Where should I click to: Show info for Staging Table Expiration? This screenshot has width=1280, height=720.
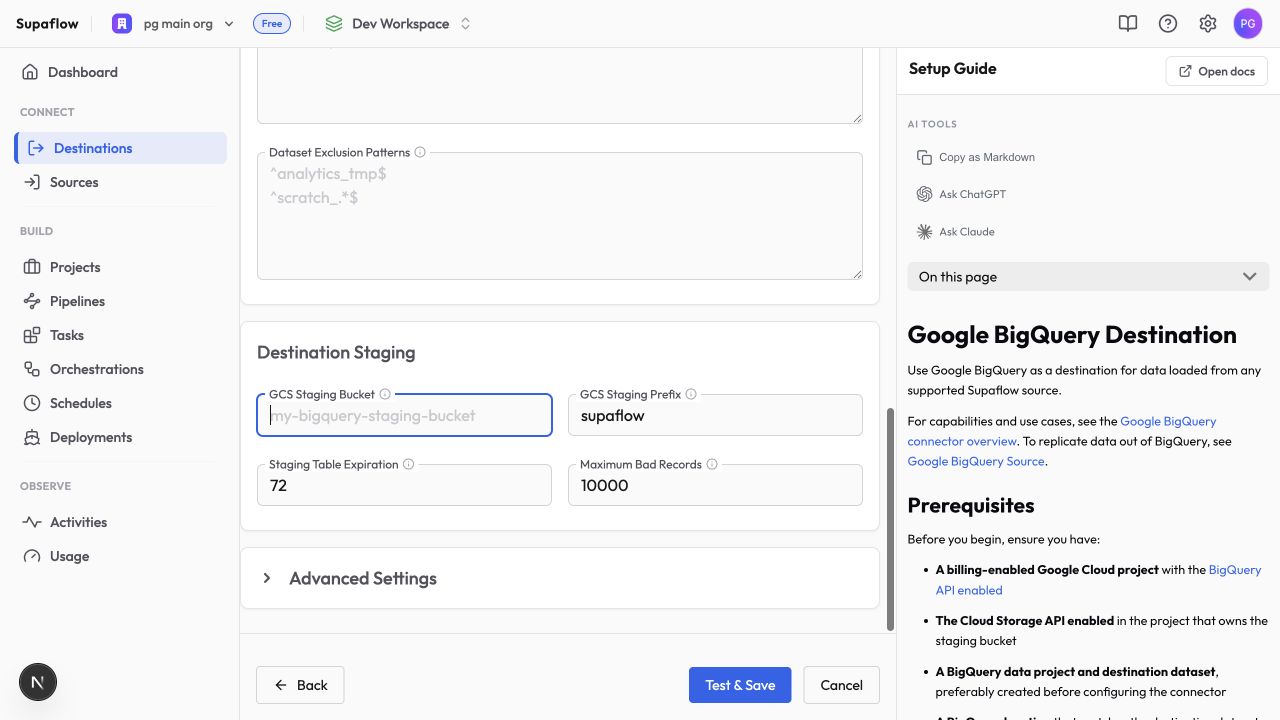[x=409, y=464]
